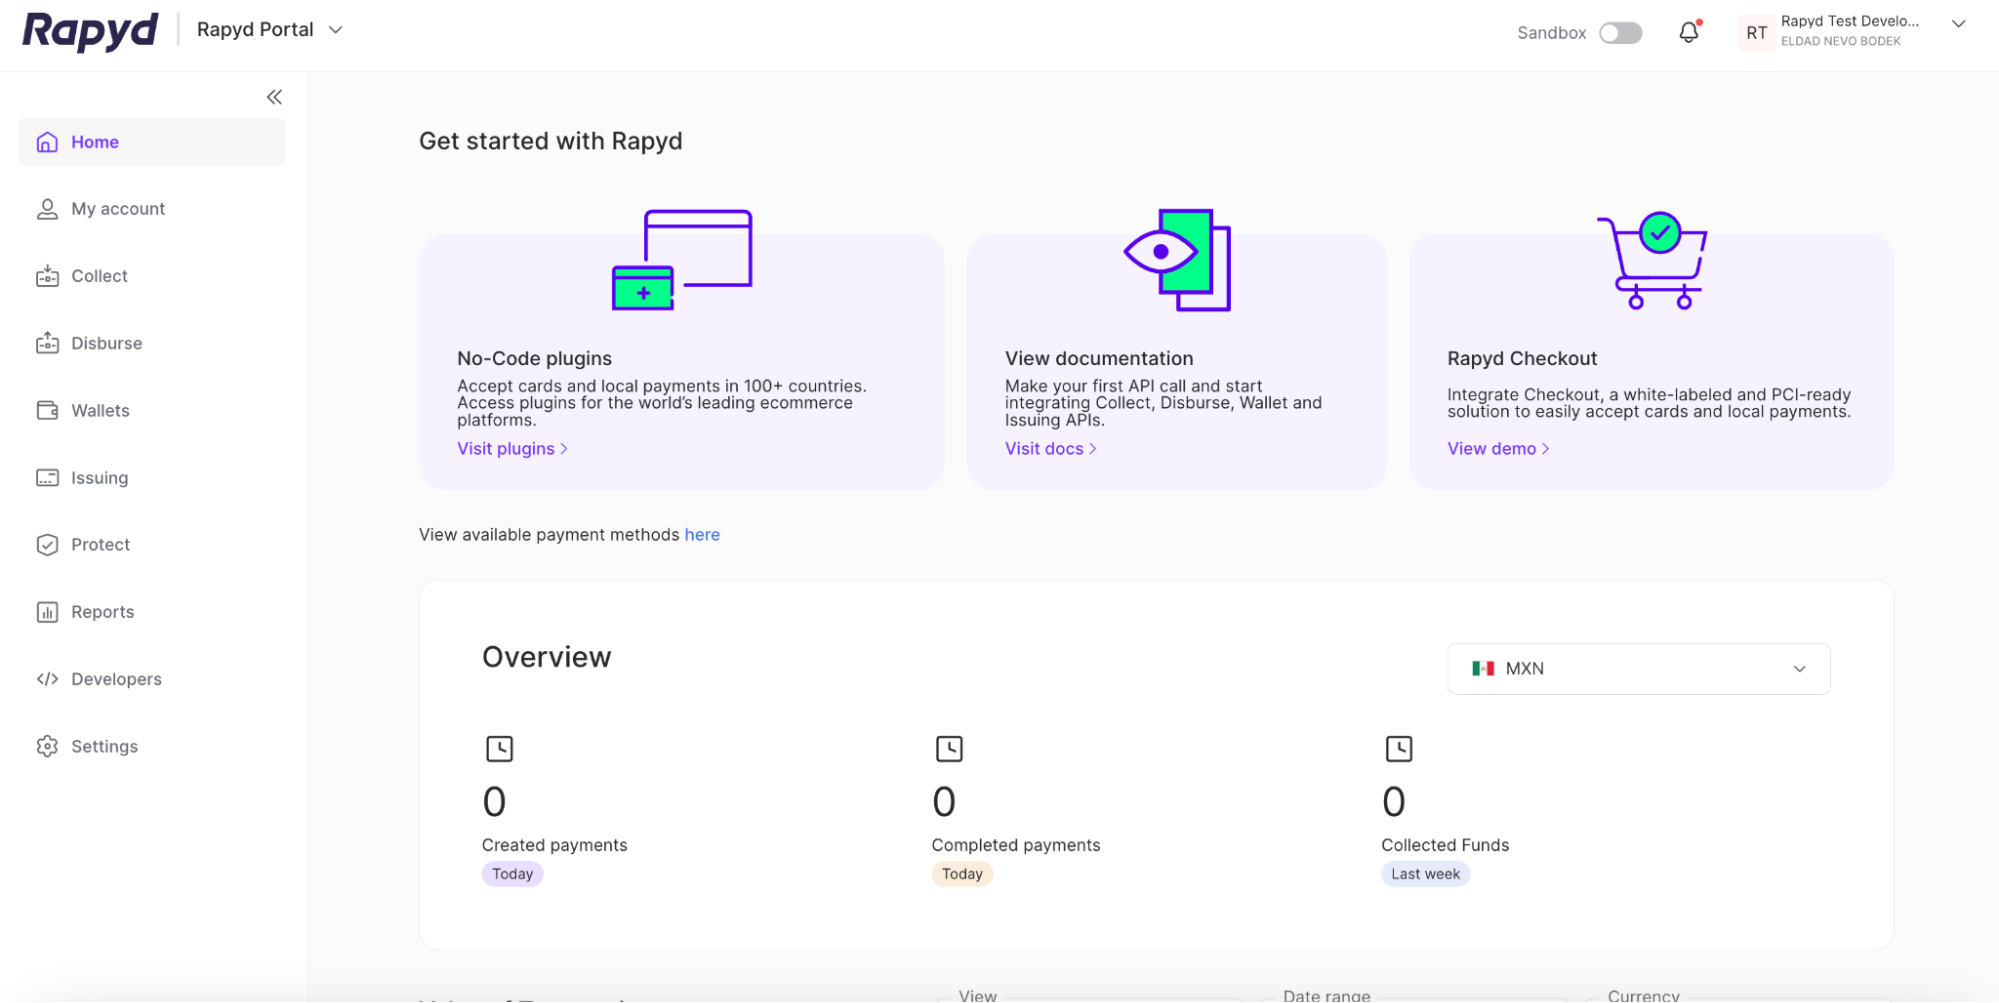1999x1003 pixels.
Task: Select Wallets in the navigation menu
Action: (x=100, y=410)
